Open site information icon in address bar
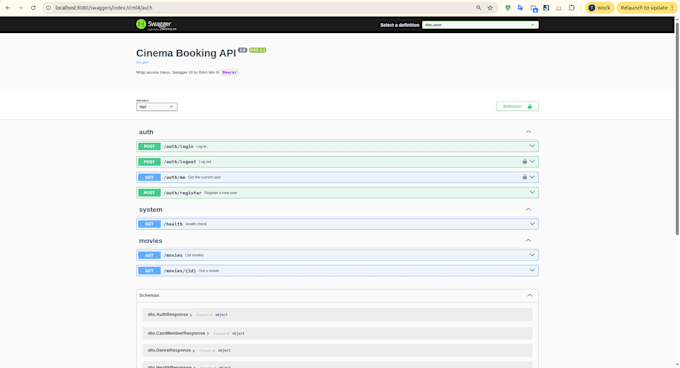Viewport: 680px width, 368px height. (x=49, y=8)
